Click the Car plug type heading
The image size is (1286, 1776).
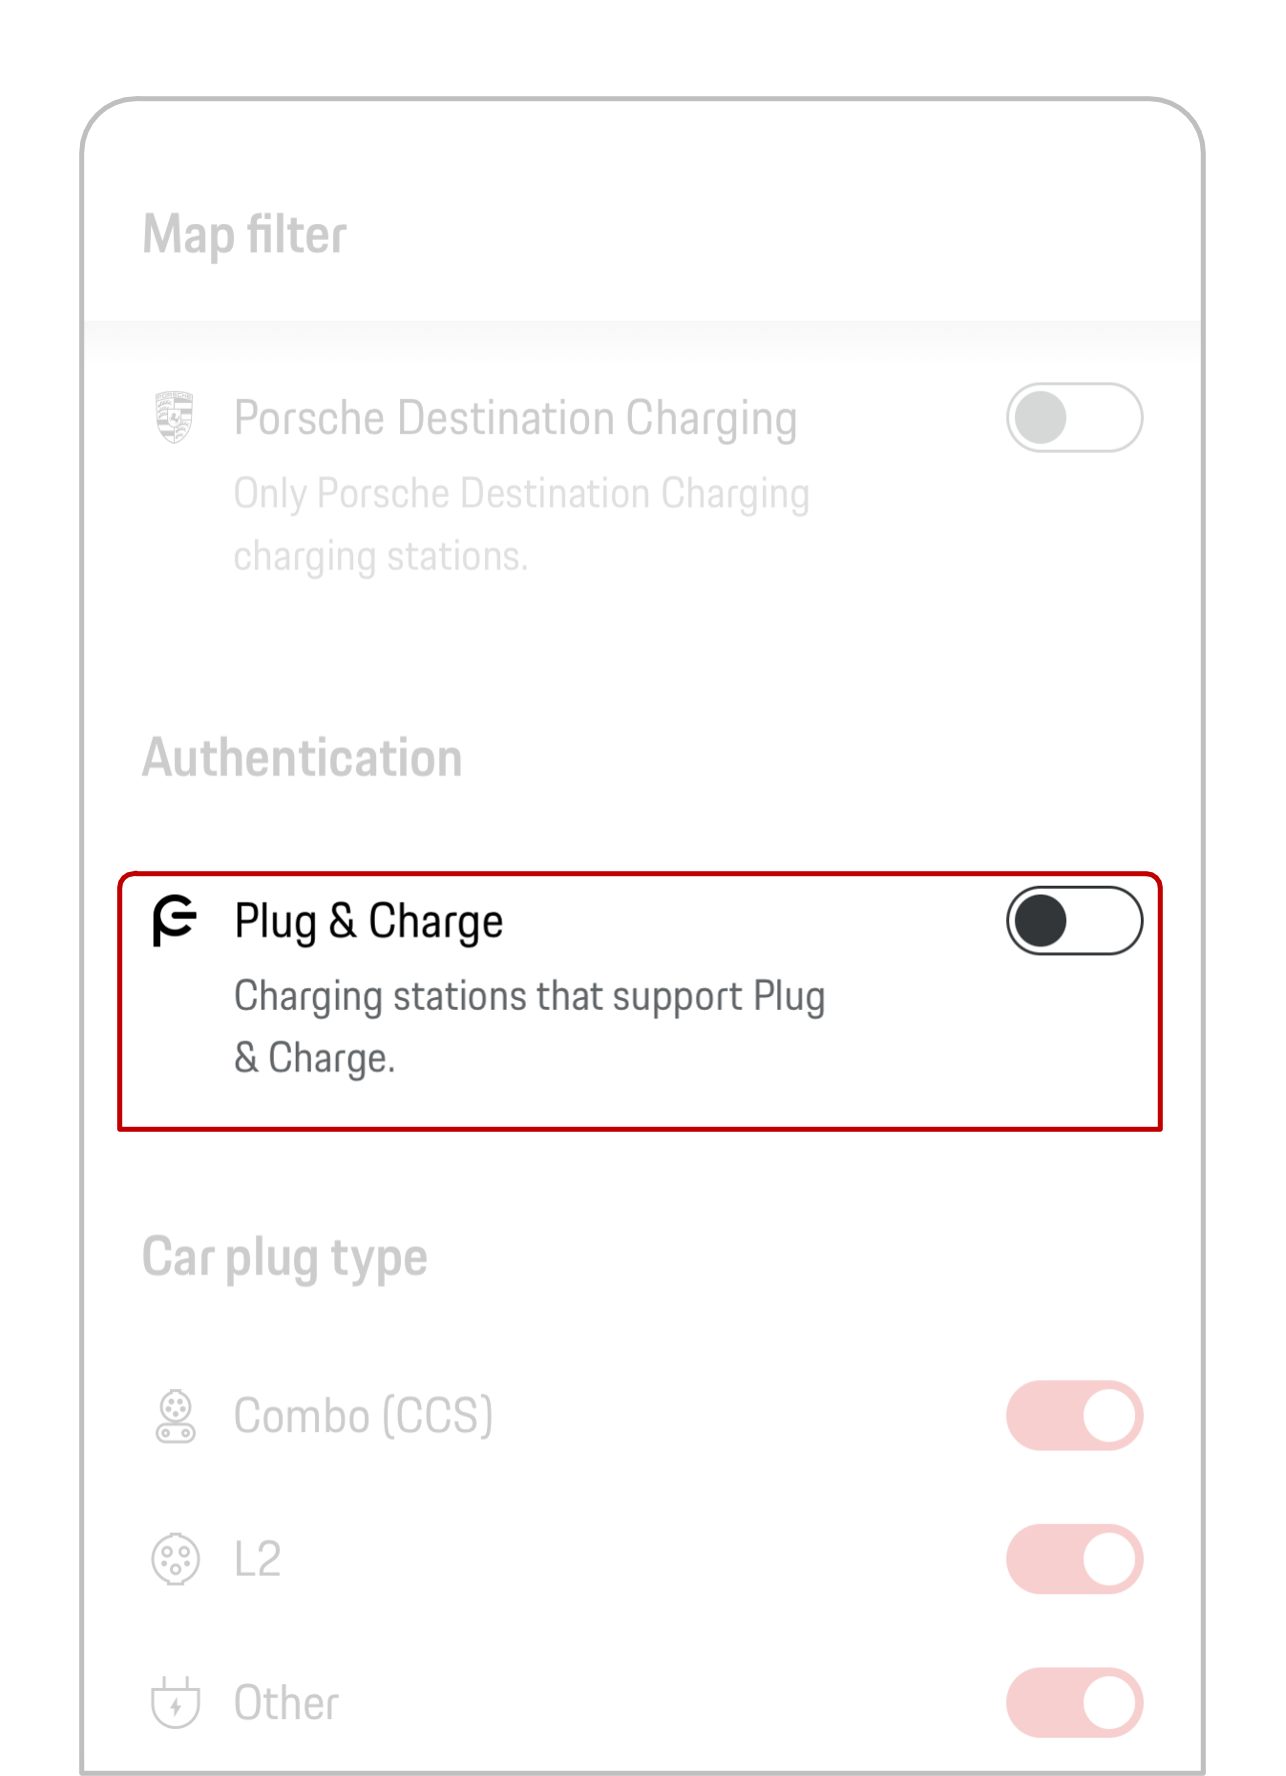(285, 1258)
